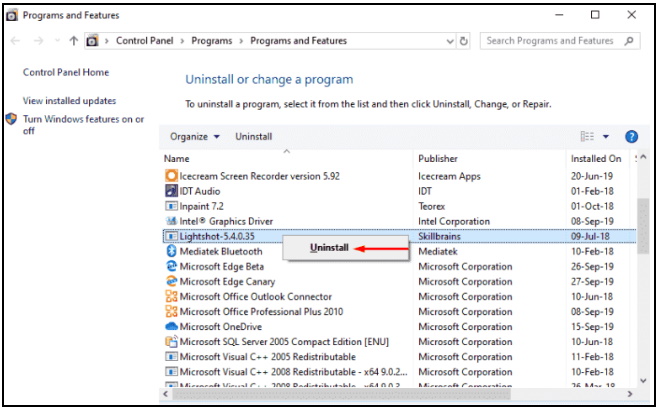
Task: Expand the address bar history dropdown
Action: pos(450,41)
